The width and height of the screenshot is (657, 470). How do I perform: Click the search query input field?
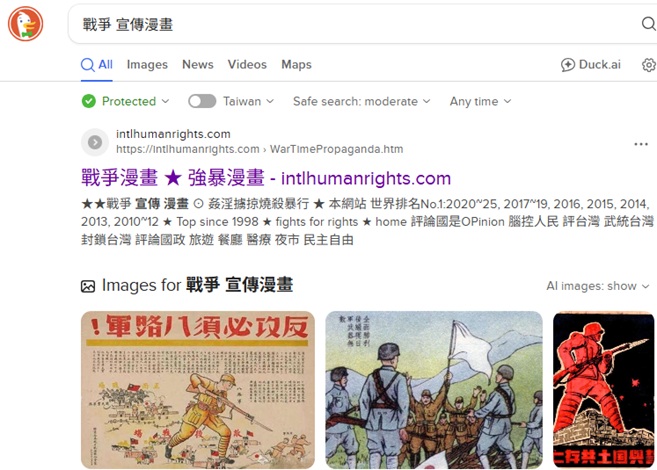click(x=356, y=24)
